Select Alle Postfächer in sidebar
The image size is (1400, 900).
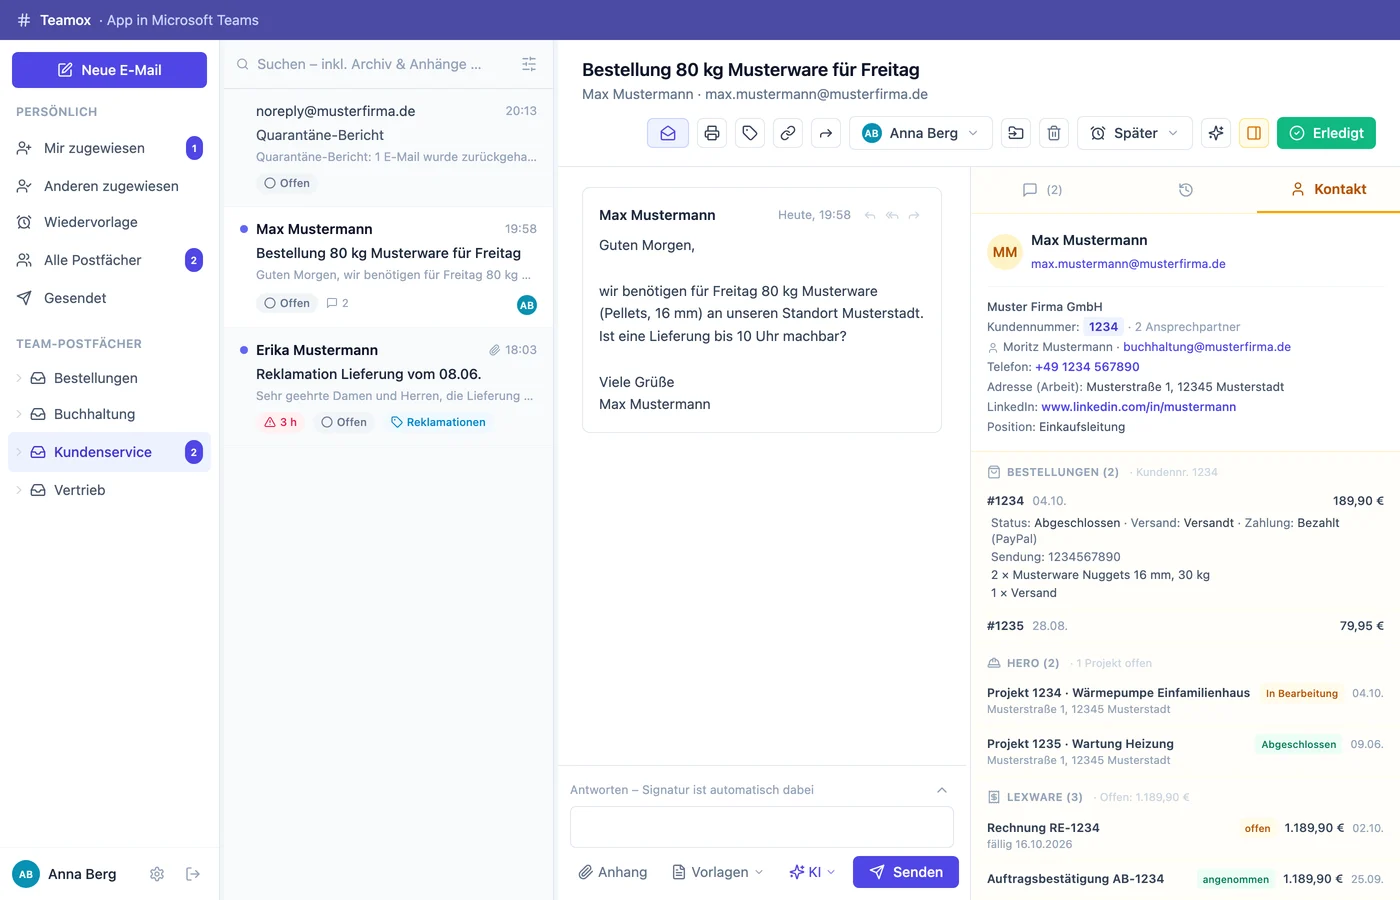[109, 260]
